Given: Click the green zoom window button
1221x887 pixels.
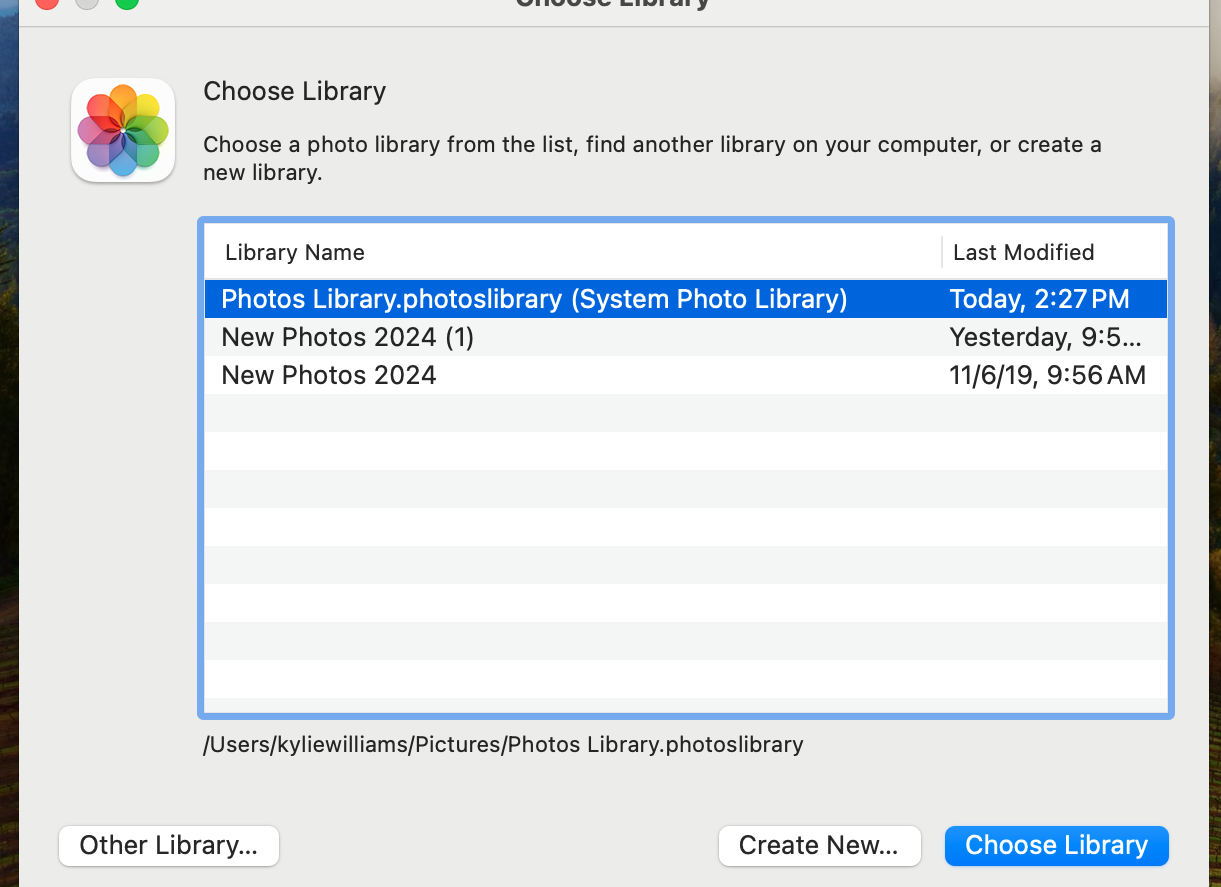Looking at the screenshot, I should point(126,2).
